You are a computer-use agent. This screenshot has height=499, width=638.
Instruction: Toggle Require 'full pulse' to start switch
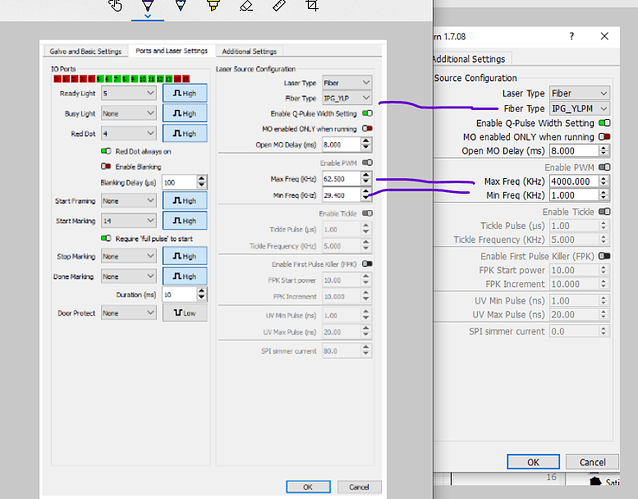pyautogui.click(x=106, y=238)
